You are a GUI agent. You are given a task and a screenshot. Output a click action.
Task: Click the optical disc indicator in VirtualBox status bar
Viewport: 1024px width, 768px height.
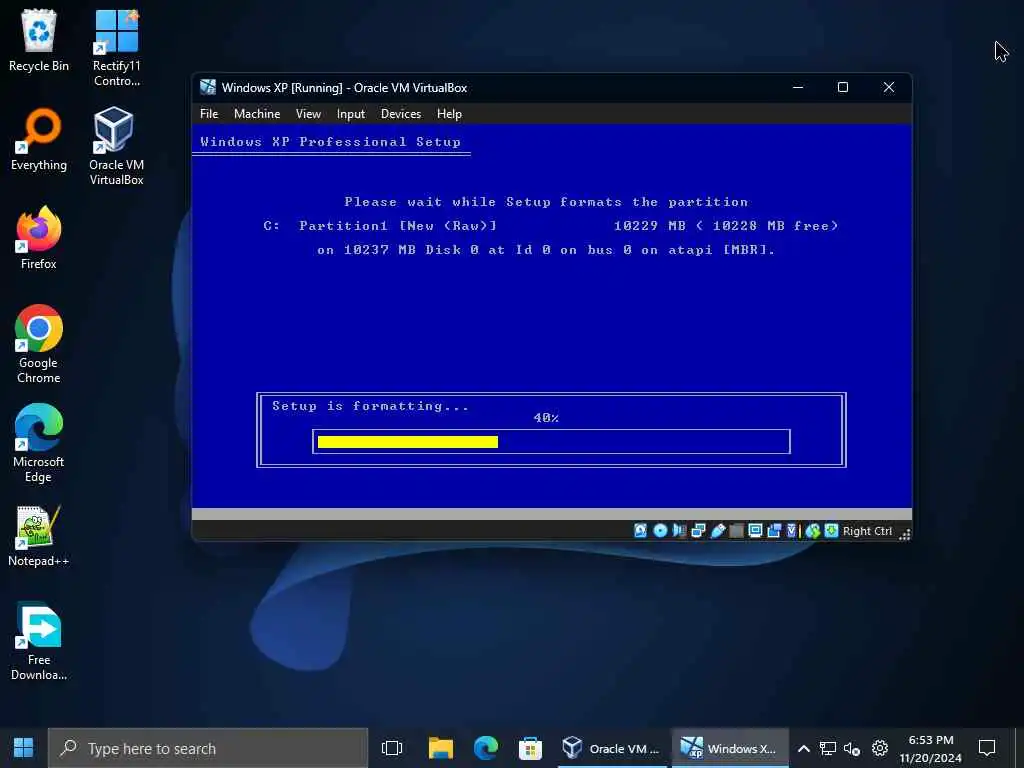(660, 531)
